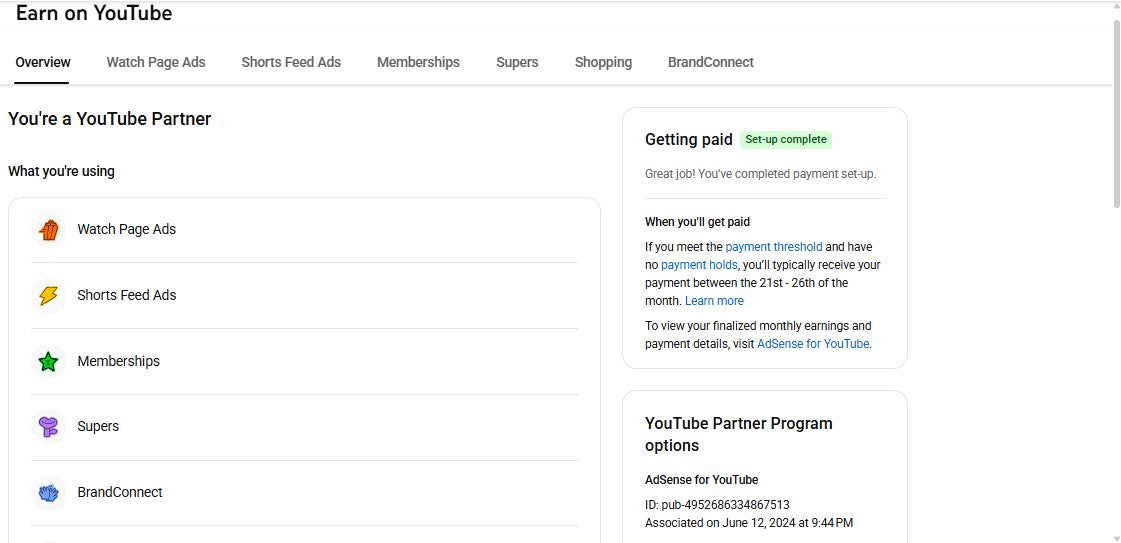
Task: Click the Learn more link
Action: 714,301
